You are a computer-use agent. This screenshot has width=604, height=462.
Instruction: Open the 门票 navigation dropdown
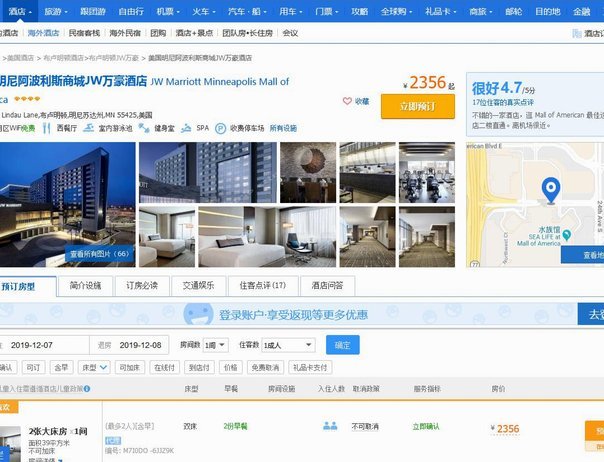click(327, 12)
